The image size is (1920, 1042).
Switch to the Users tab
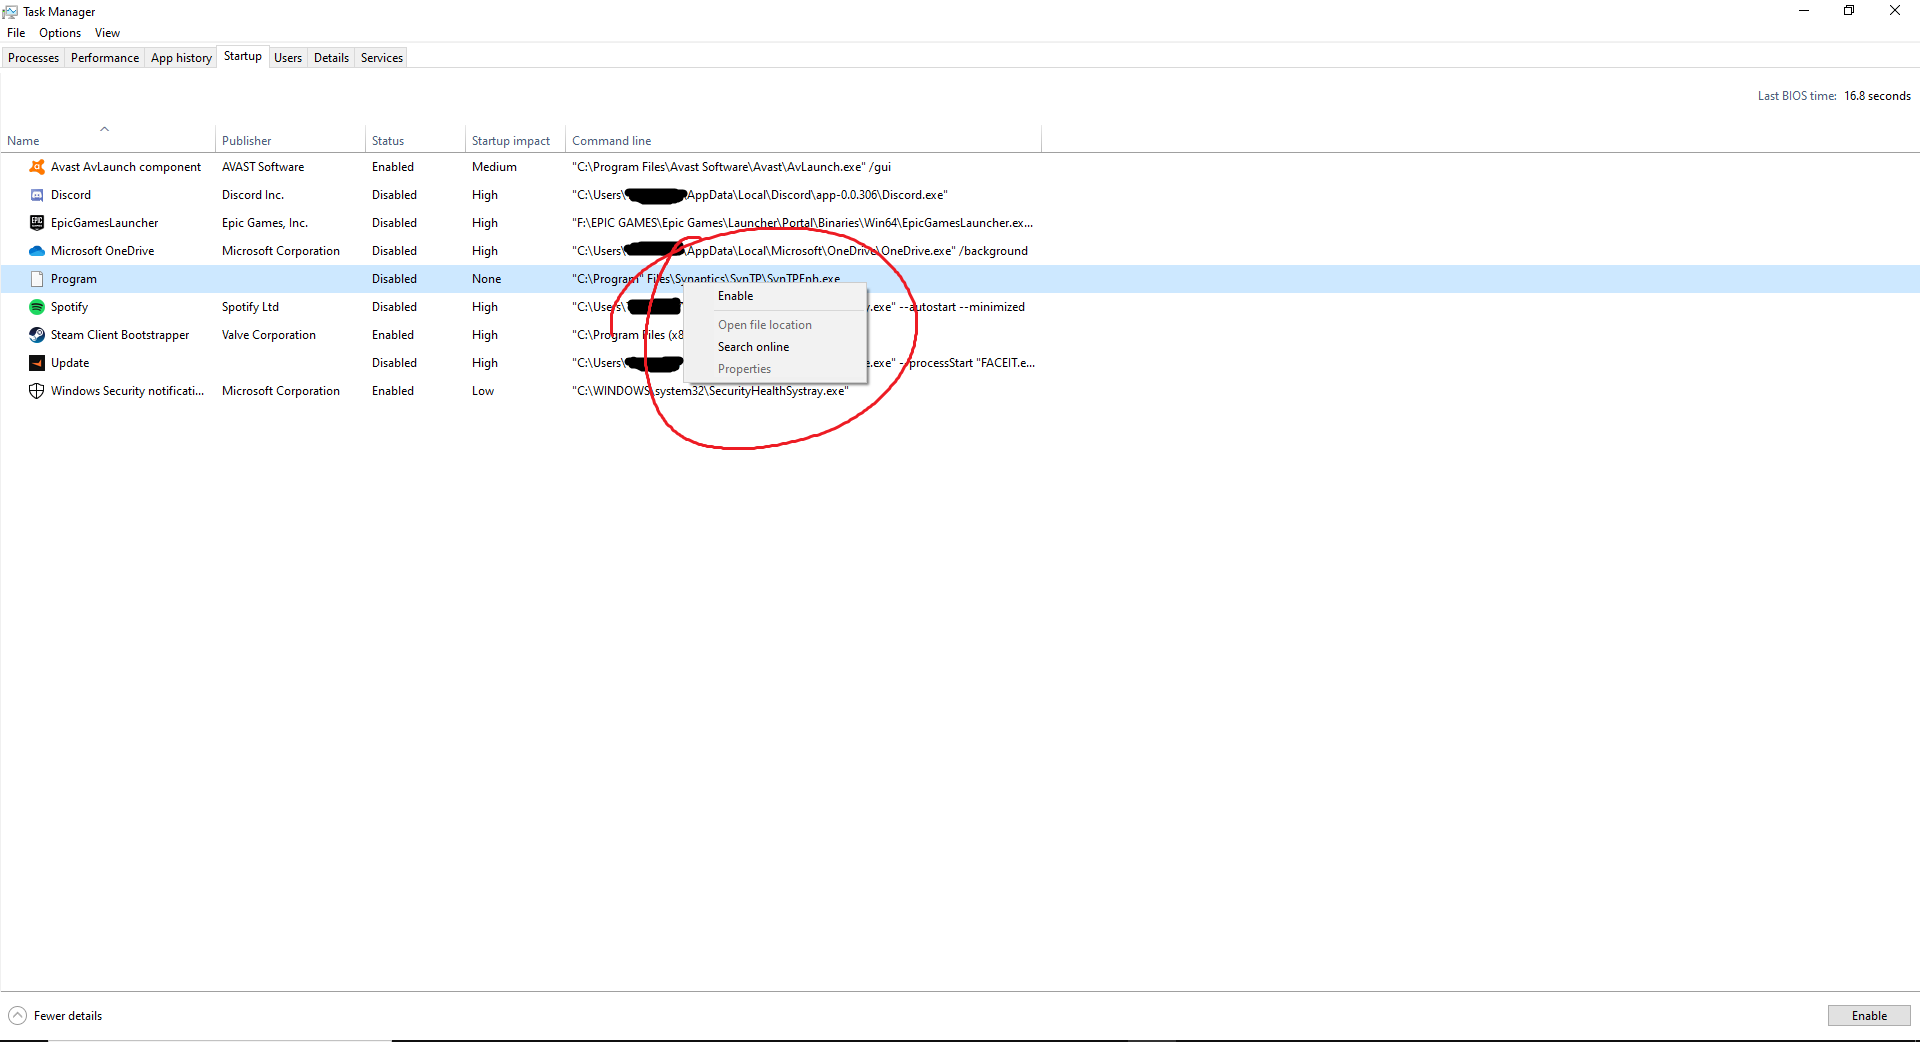coord(288,58)
